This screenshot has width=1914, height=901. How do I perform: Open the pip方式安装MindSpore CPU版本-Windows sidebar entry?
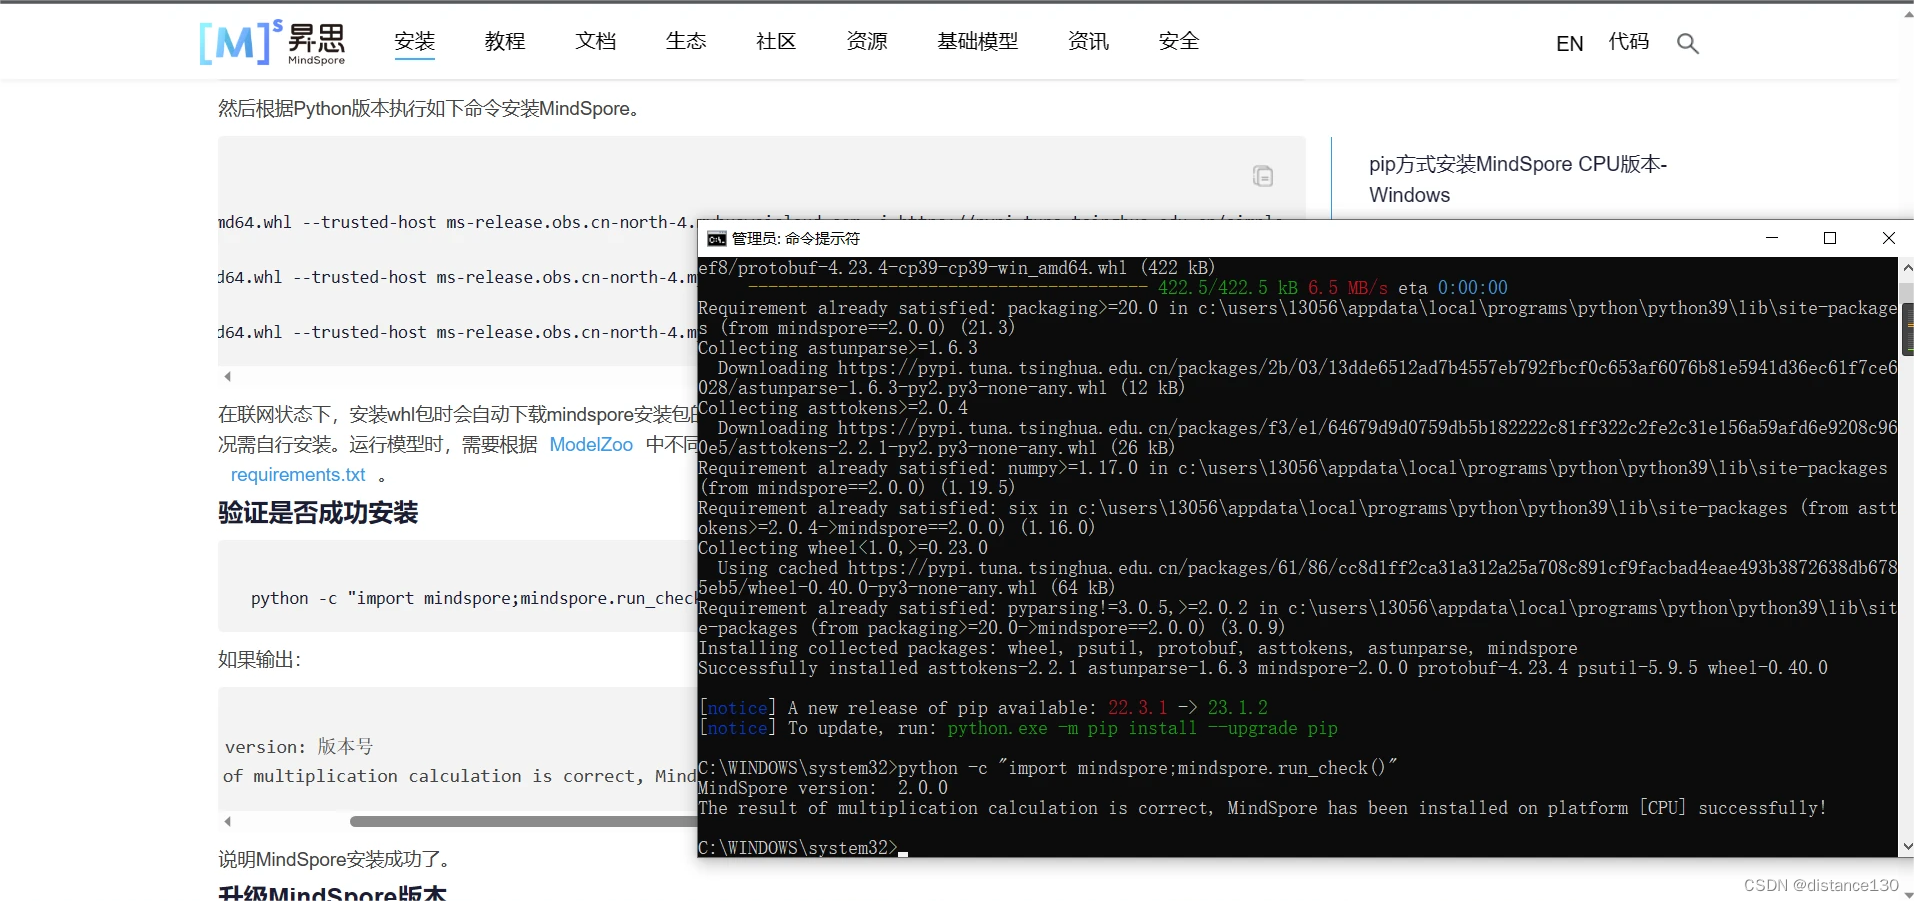coord(1517,179)
